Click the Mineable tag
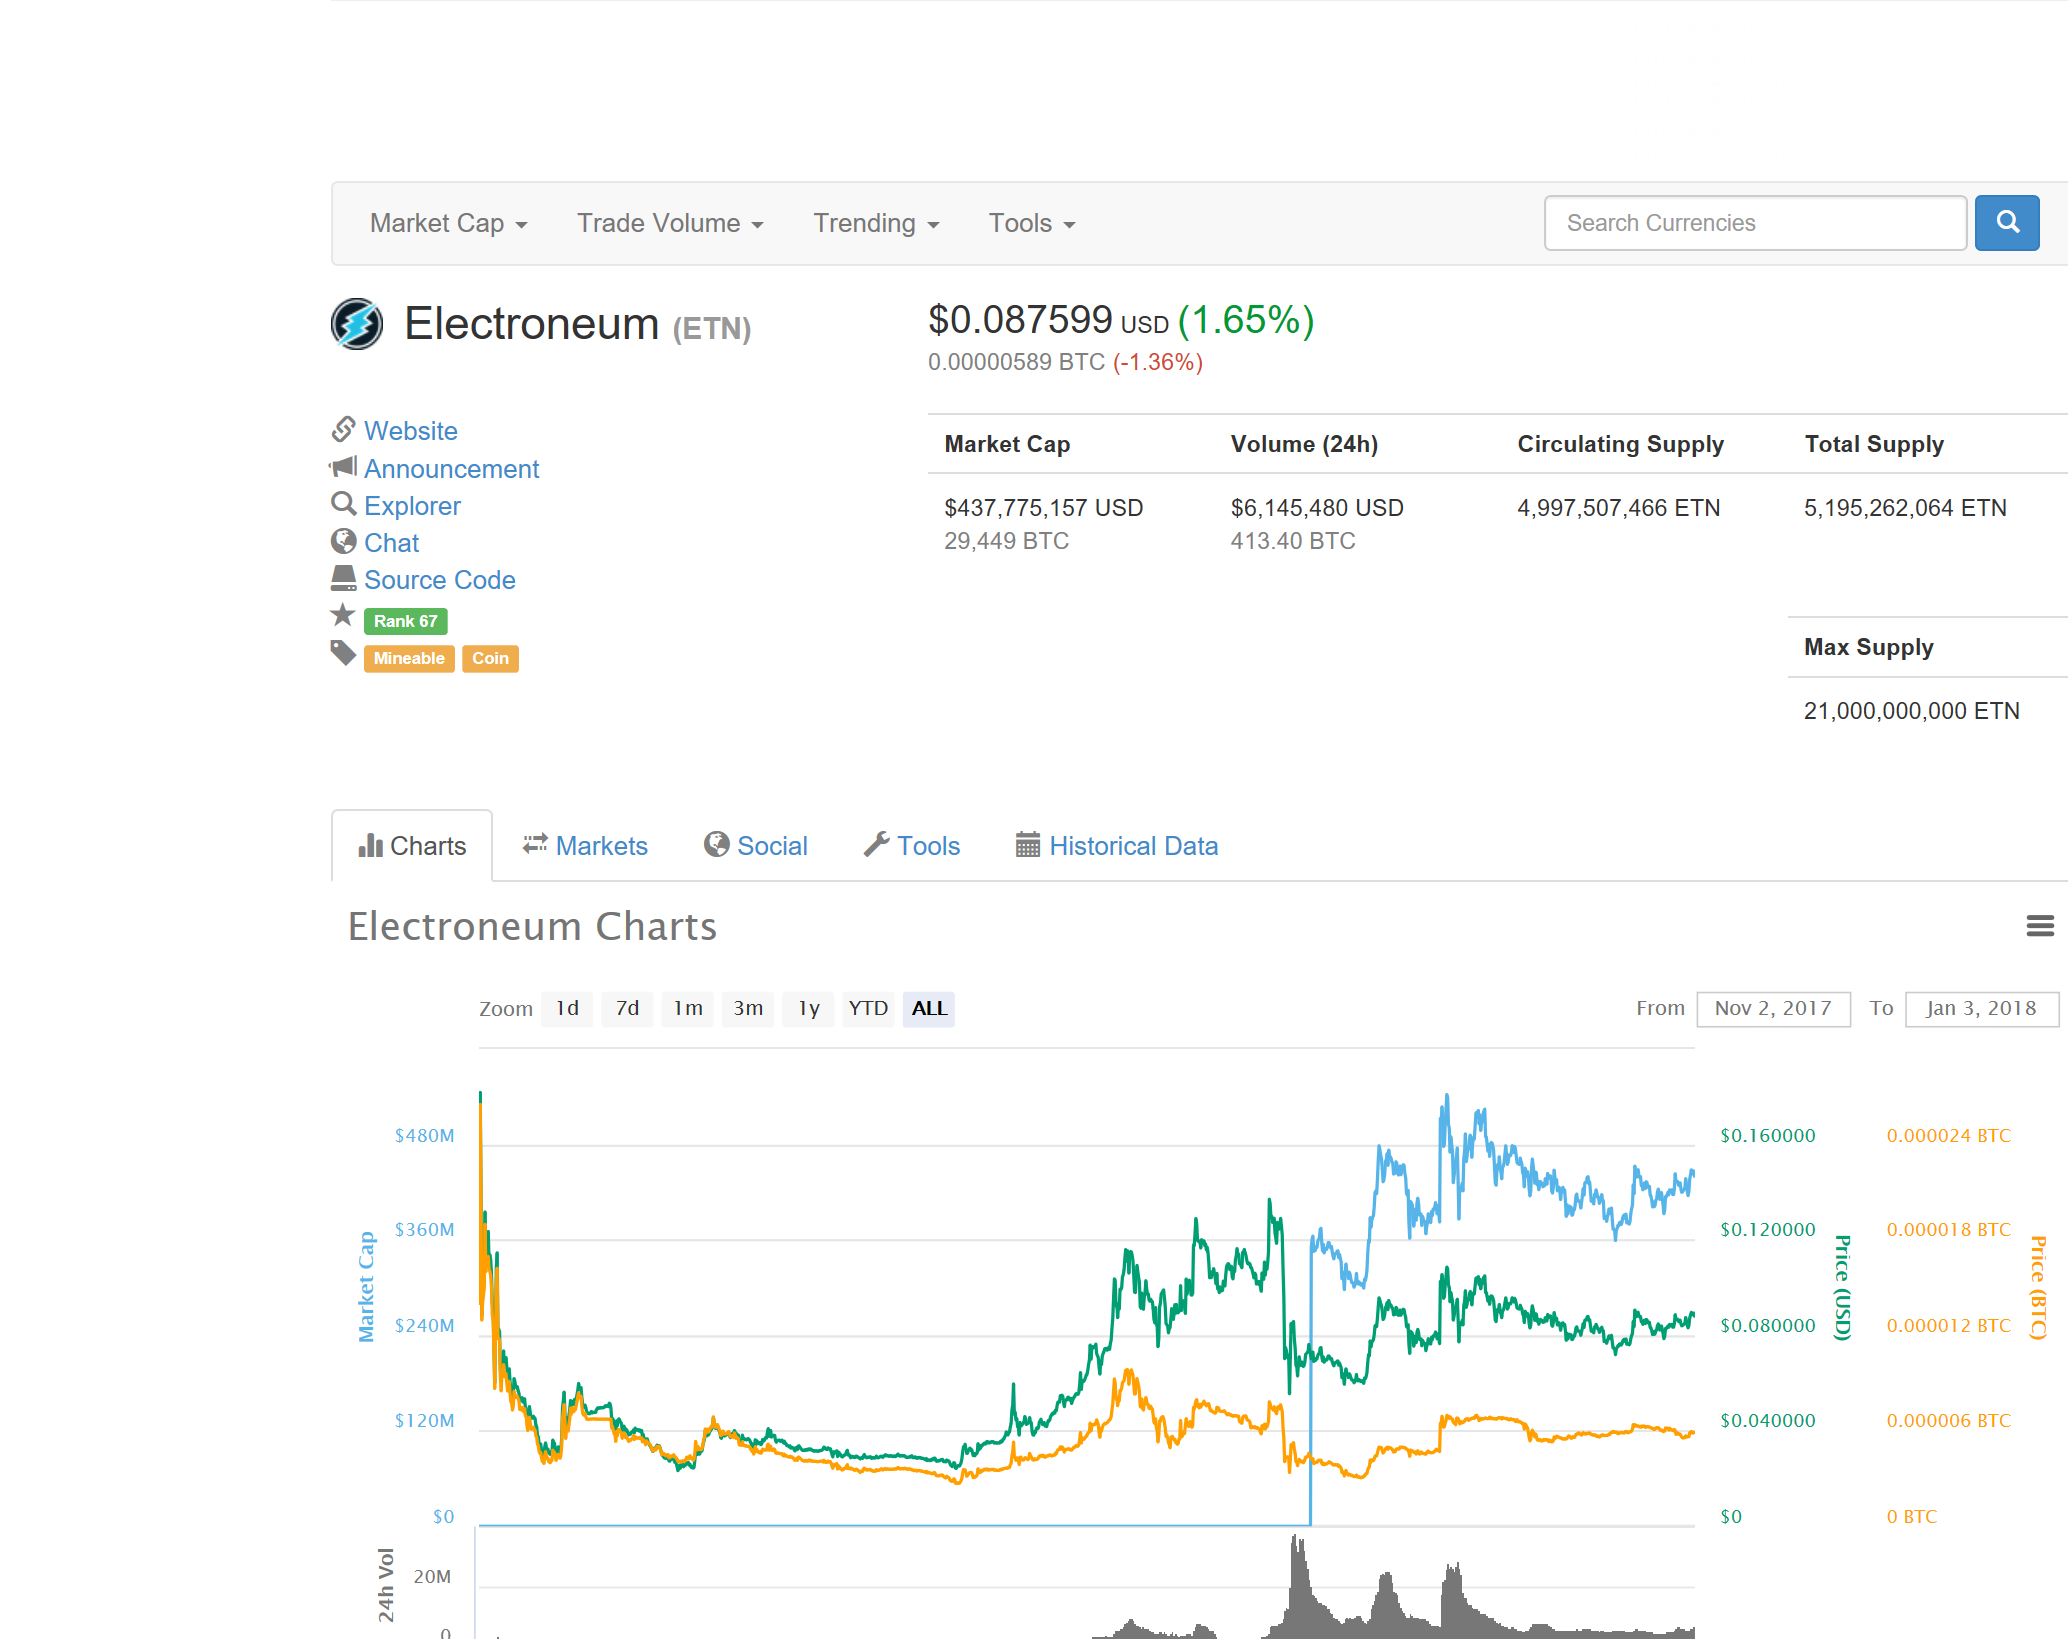This screenshot has height=1639, width=2068. tap(408, 658)
